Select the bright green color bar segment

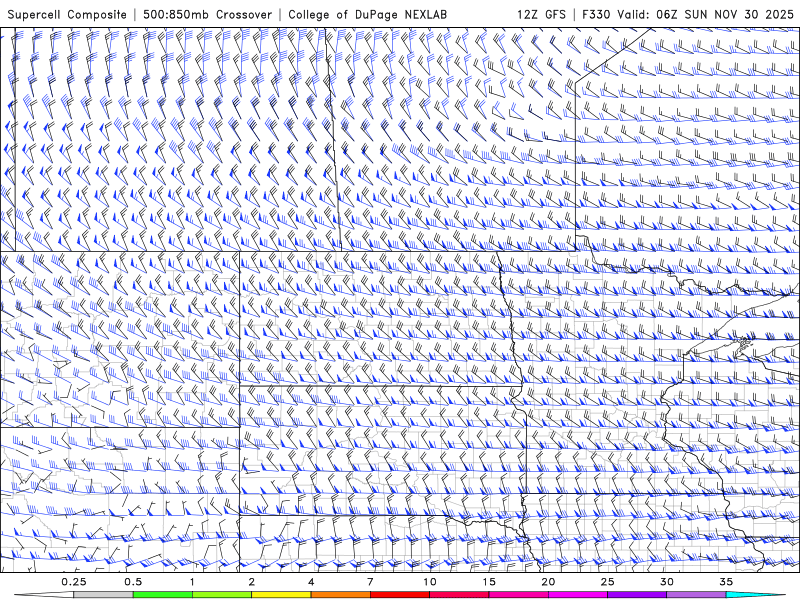[163, 595]
